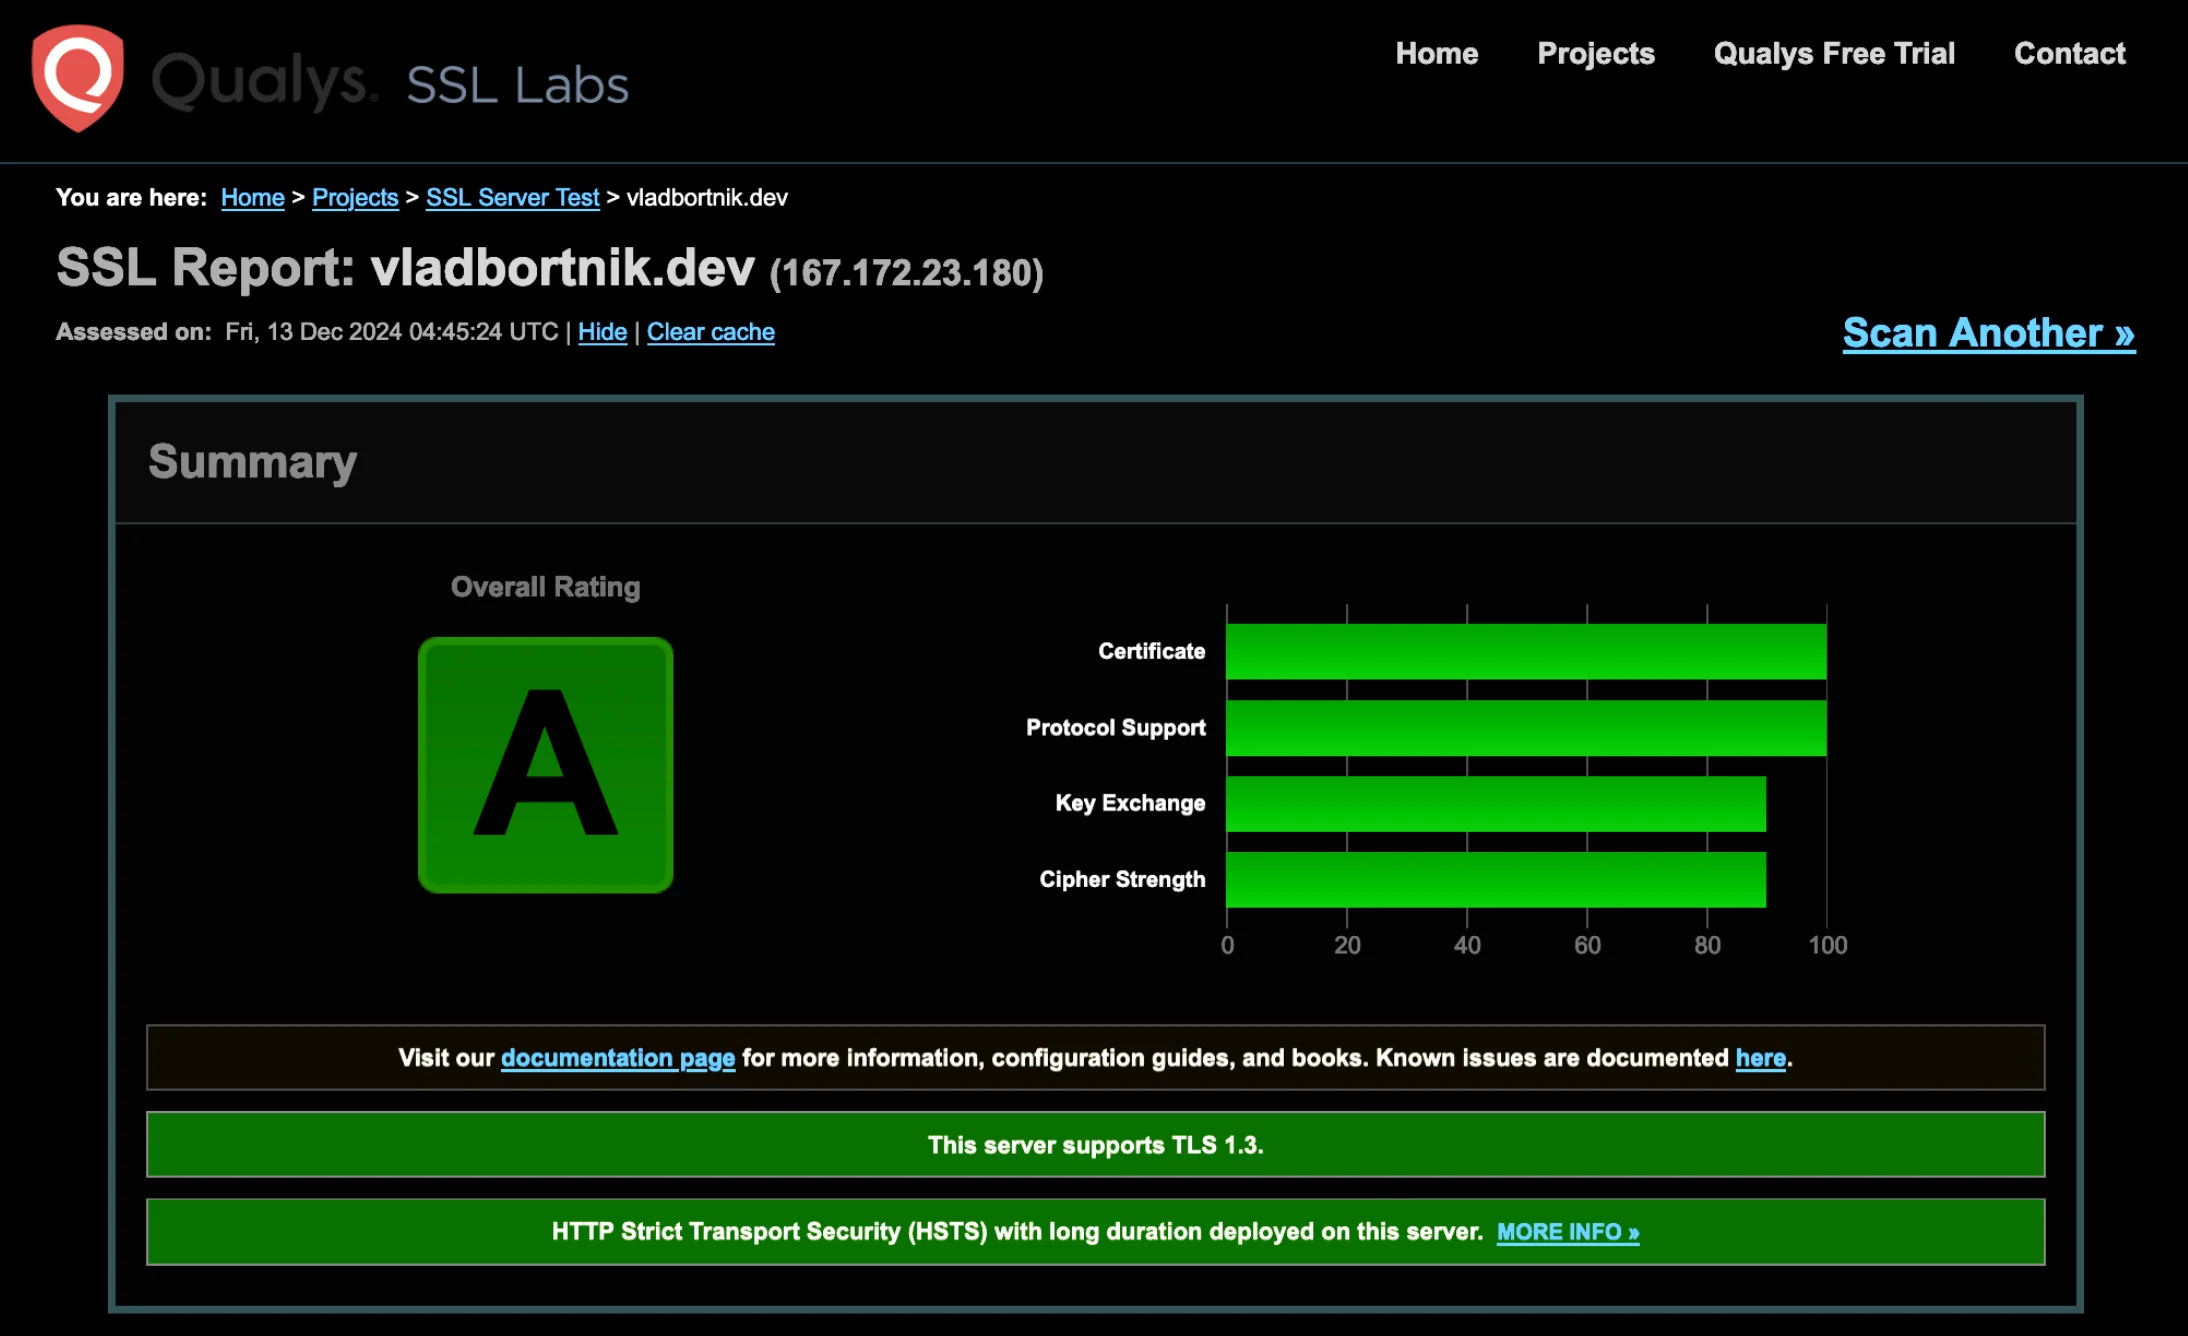Open MORE INFO about HSTS
Viewport: 2188px width, 1336px height.
(1567, 1231)
